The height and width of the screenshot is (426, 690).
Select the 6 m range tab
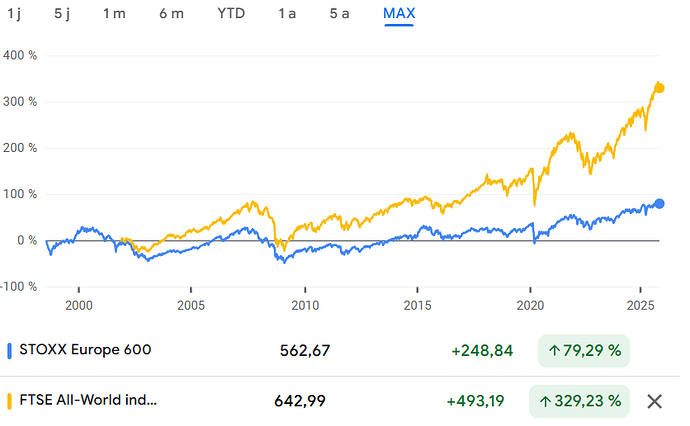click(x=171, y=14)
